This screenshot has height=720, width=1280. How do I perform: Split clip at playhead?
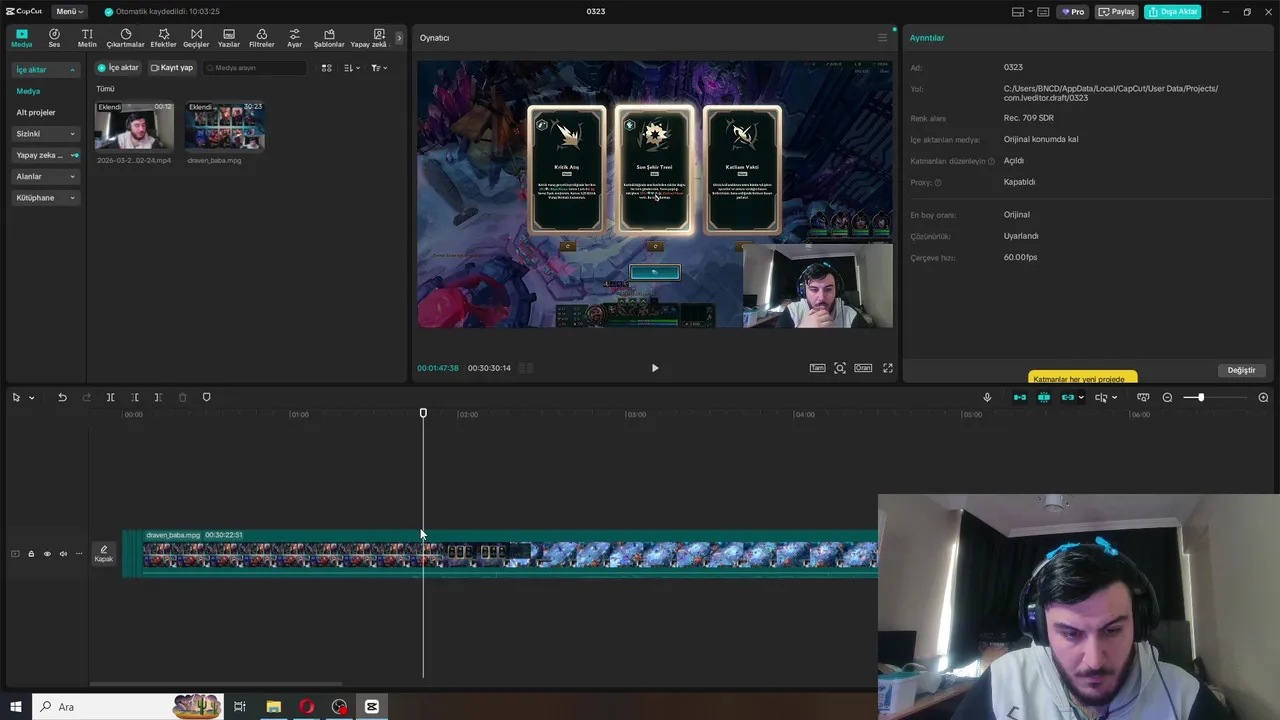(110, 398)
